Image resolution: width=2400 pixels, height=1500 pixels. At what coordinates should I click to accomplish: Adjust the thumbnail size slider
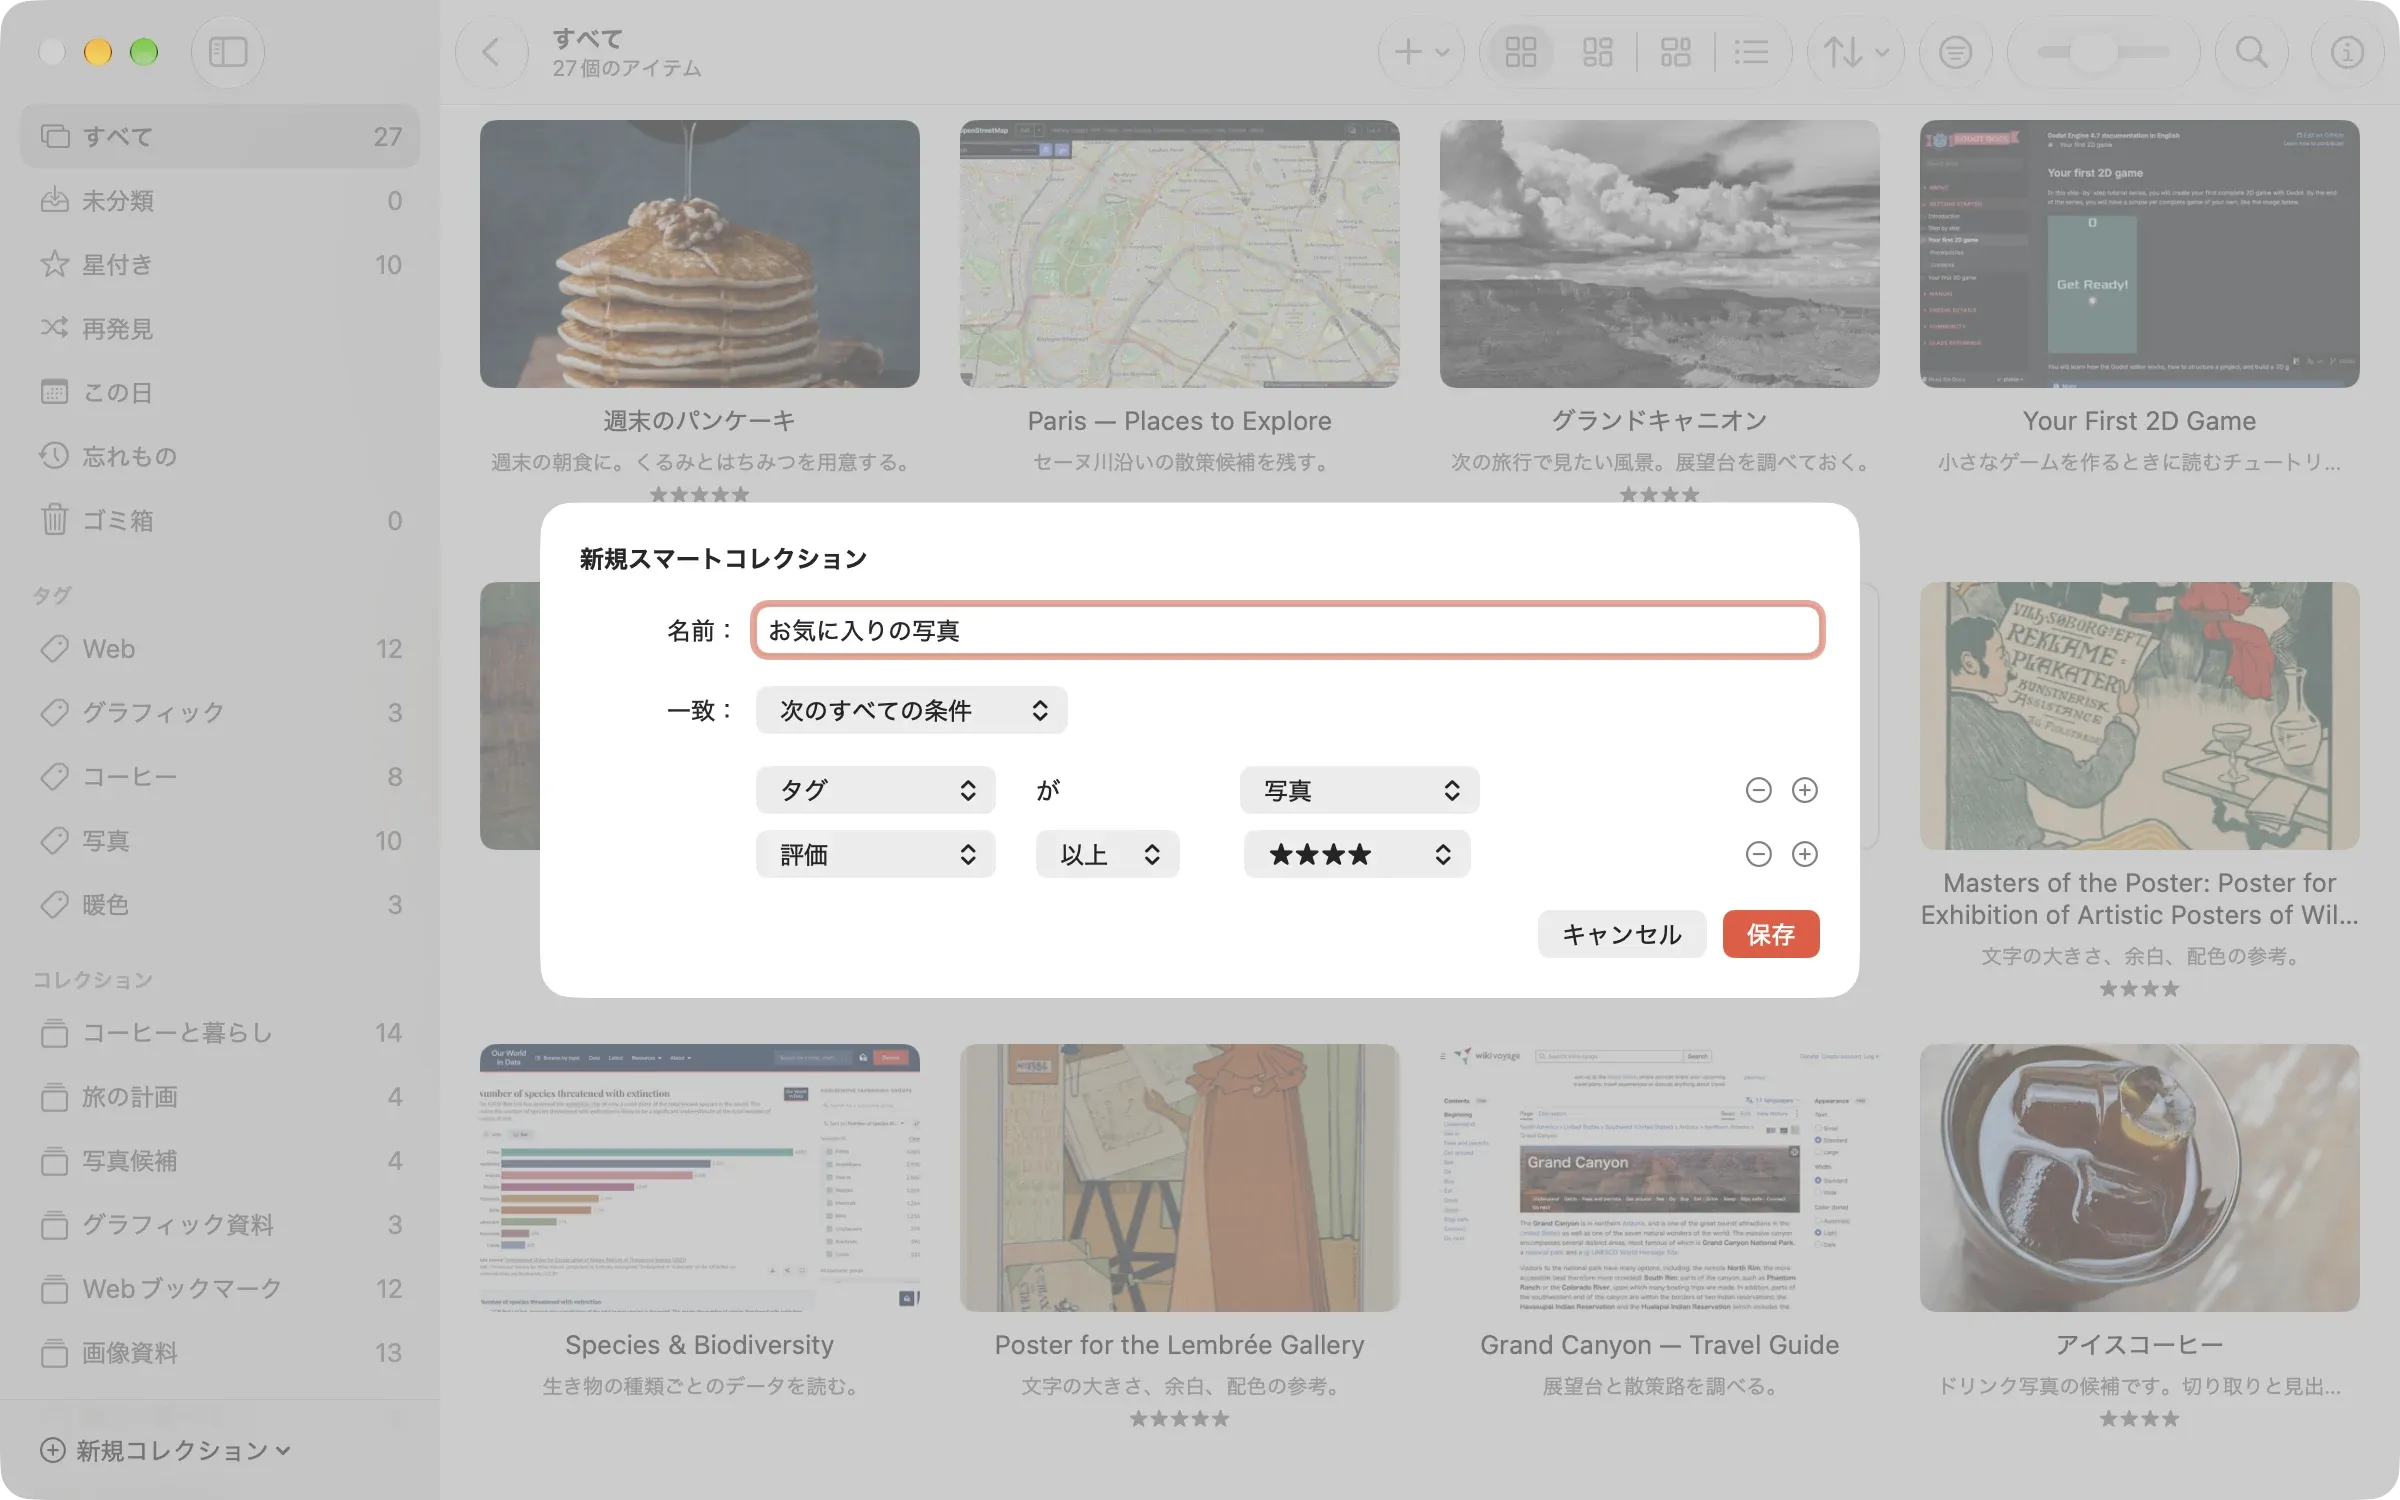pos(2103,52)
